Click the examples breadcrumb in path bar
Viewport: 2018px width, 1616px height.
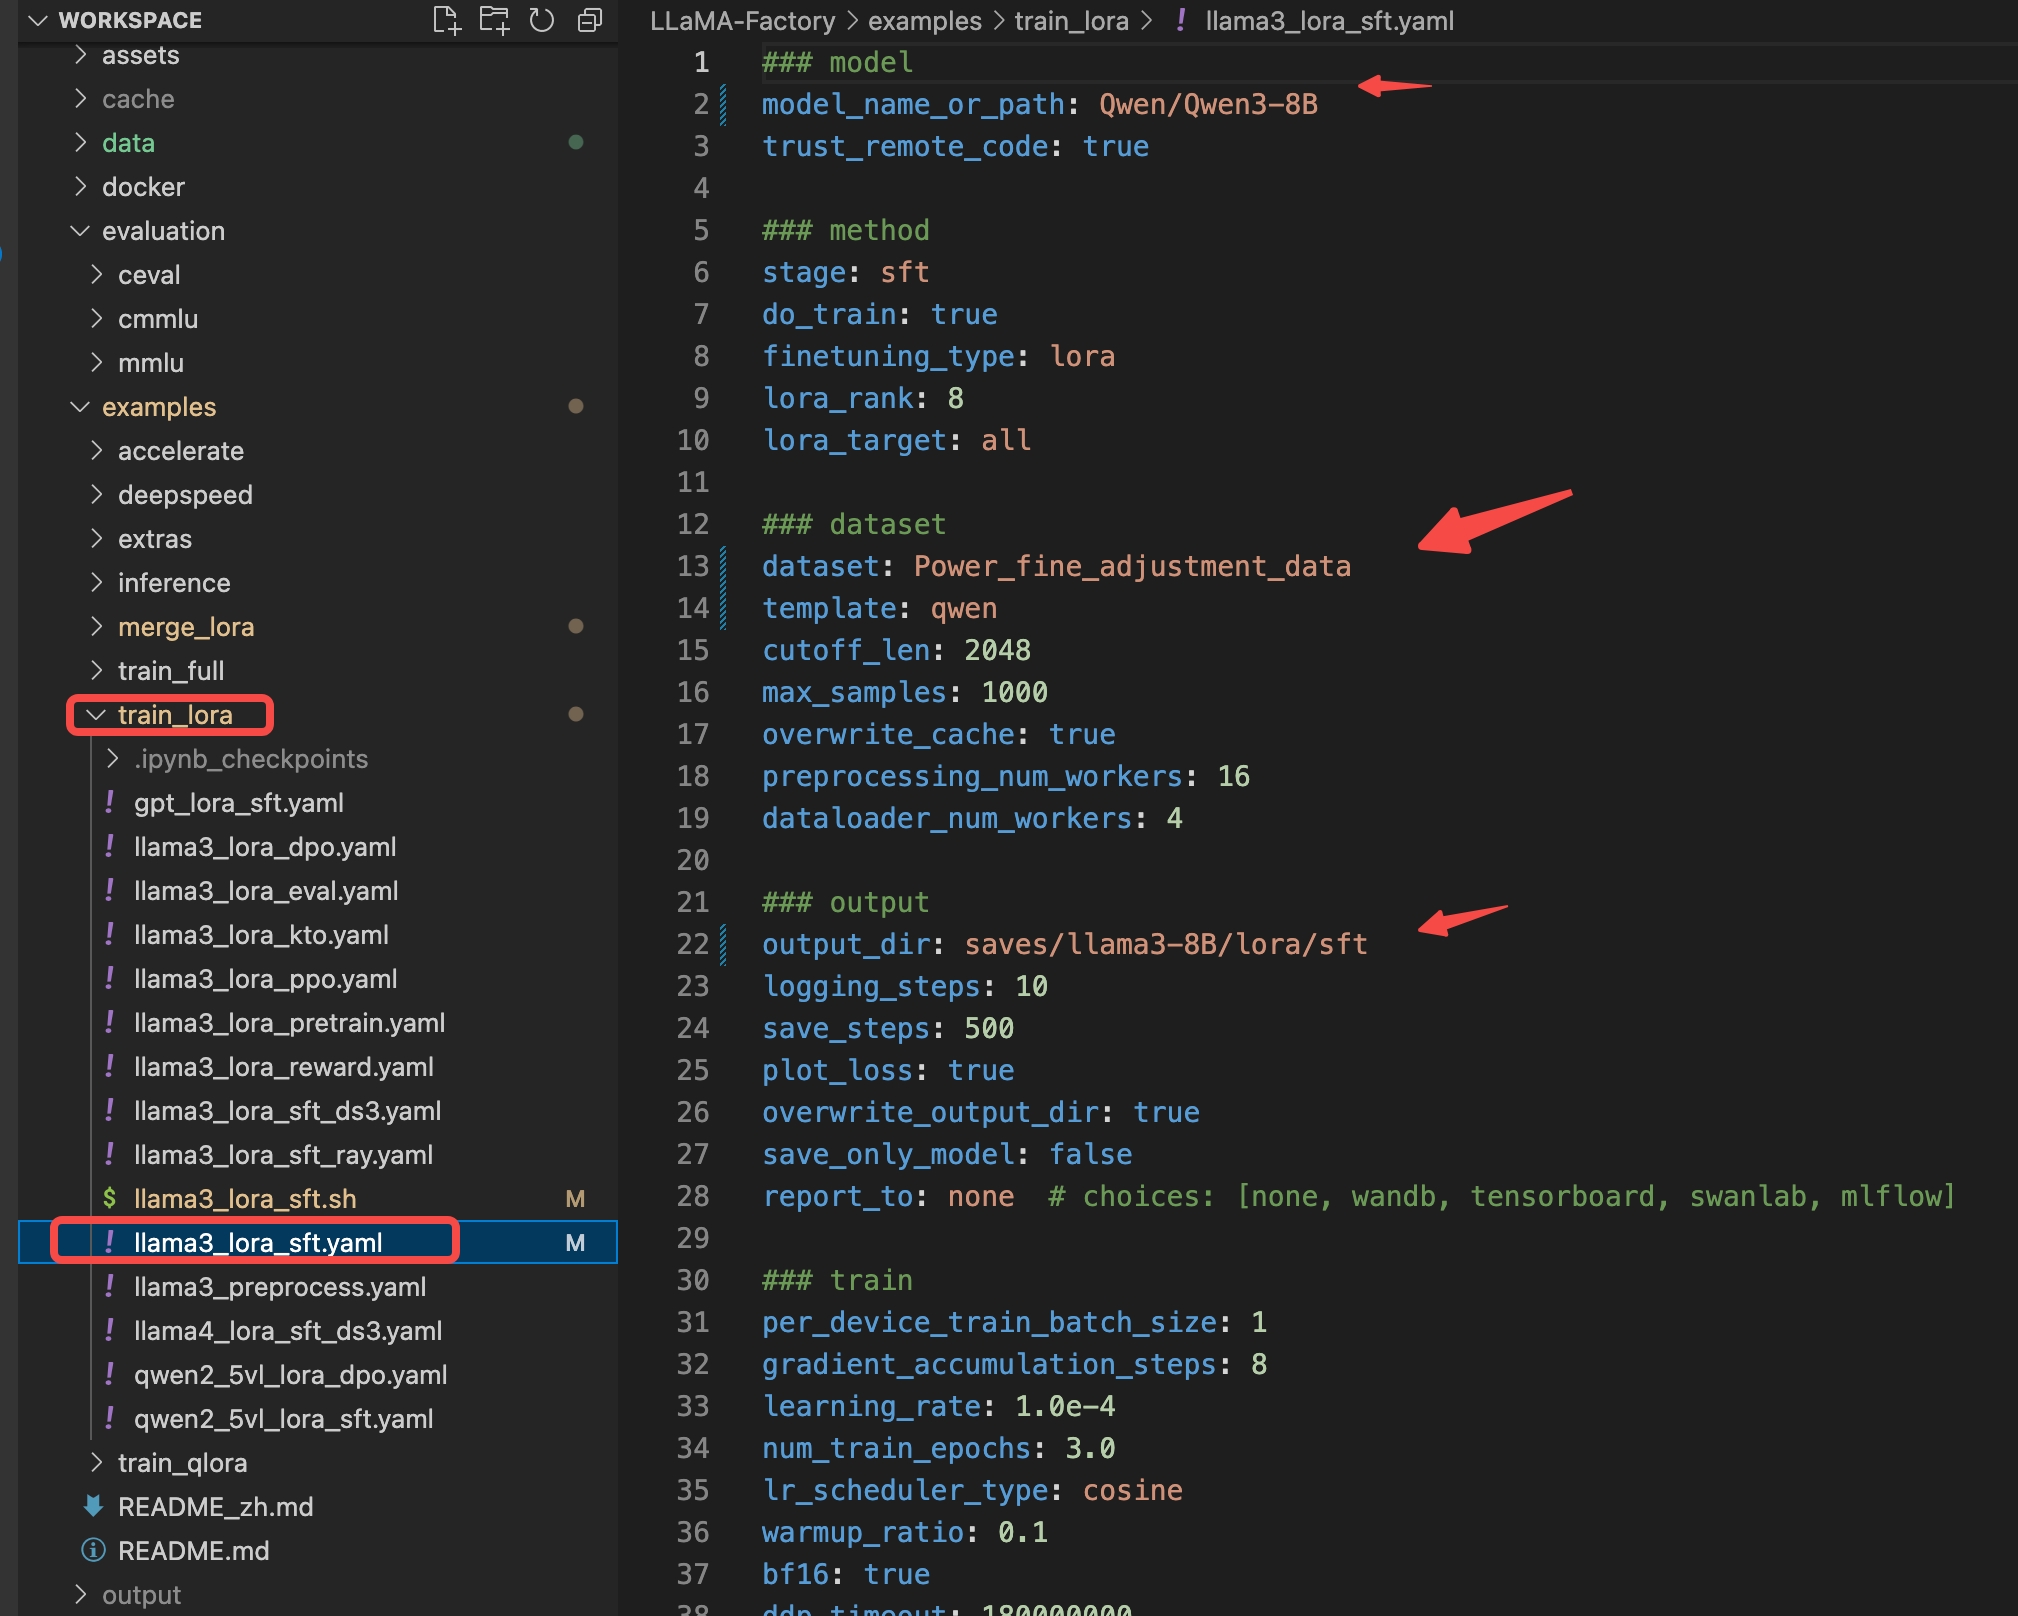click(924, 21)
